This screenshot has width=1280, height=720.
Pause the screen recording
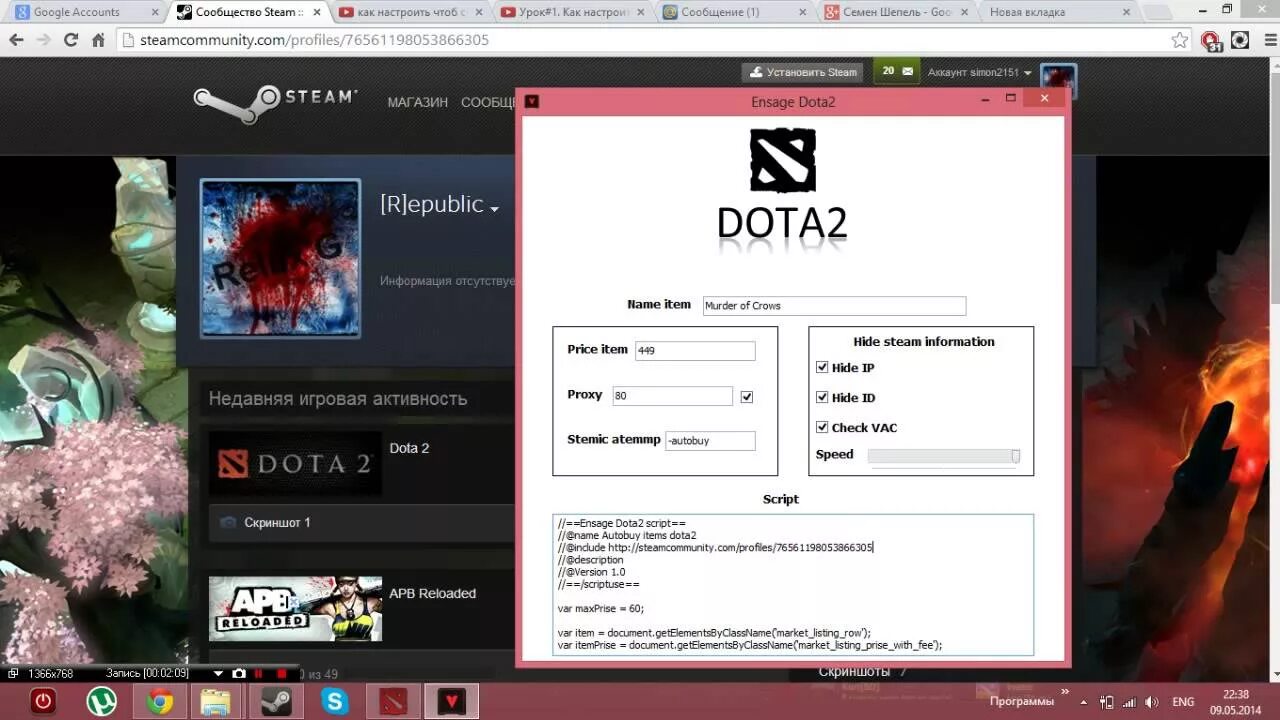pyautogui.click(x=258, y=674)
